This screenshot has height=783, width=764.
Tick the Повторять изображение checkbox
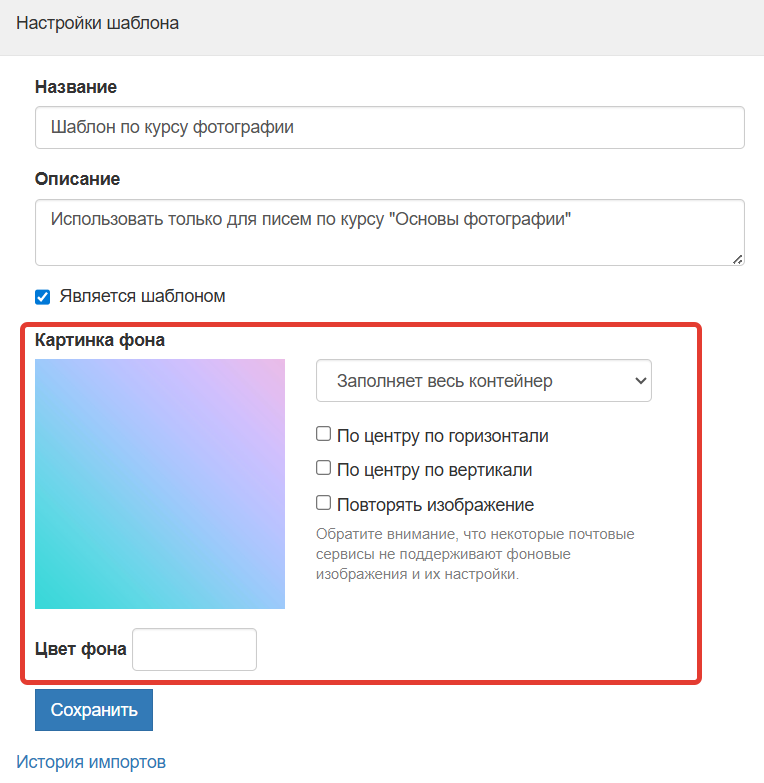pyautogui.click(x=324, y=503)
